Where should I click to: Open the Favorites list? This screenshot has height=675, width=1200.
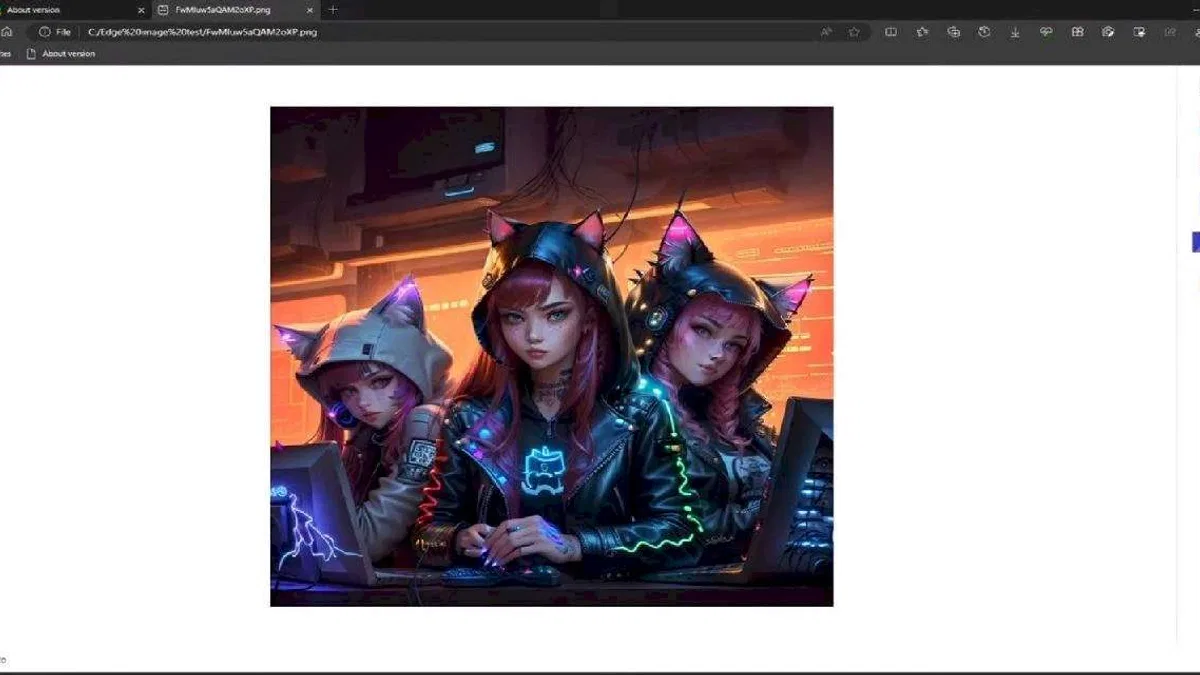click(x=922, y=32)
